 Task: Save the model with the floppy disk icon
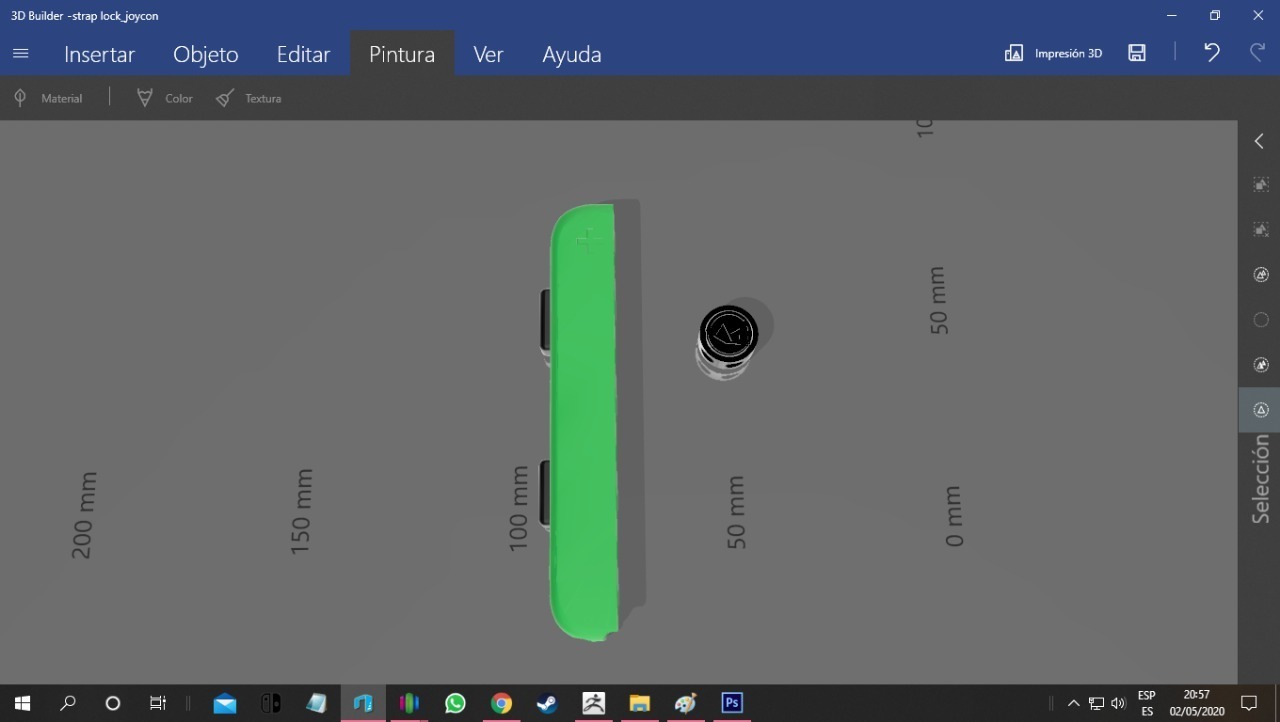point(1137,53)
